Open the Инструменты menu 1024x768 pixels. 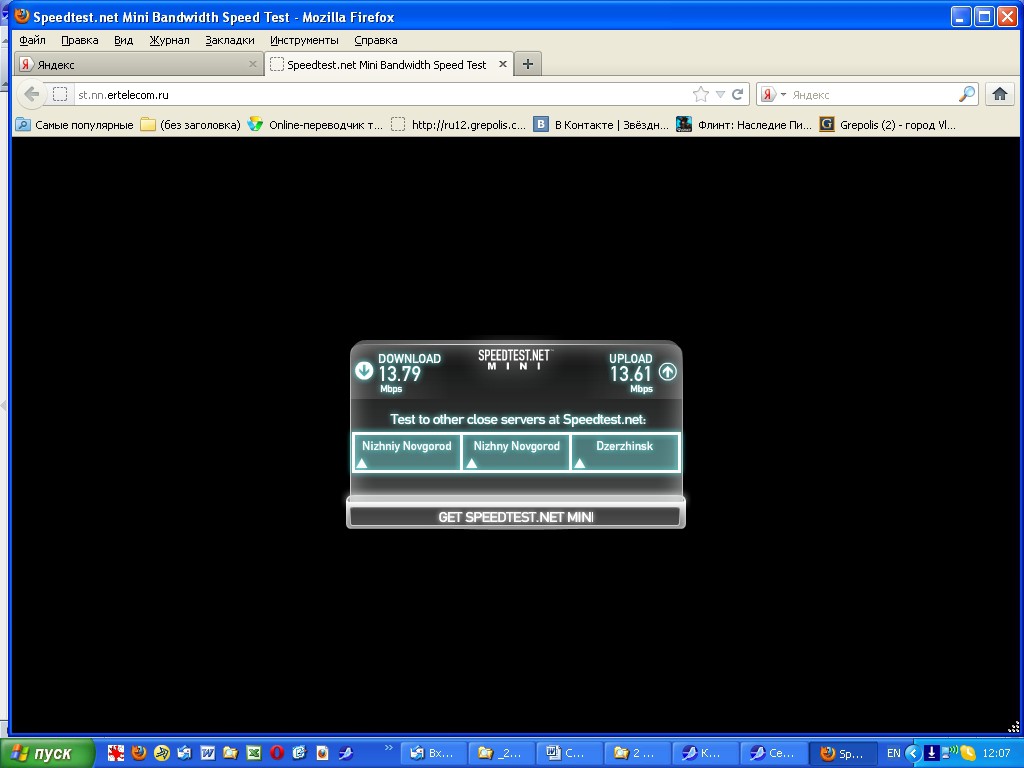pos(304,40)
